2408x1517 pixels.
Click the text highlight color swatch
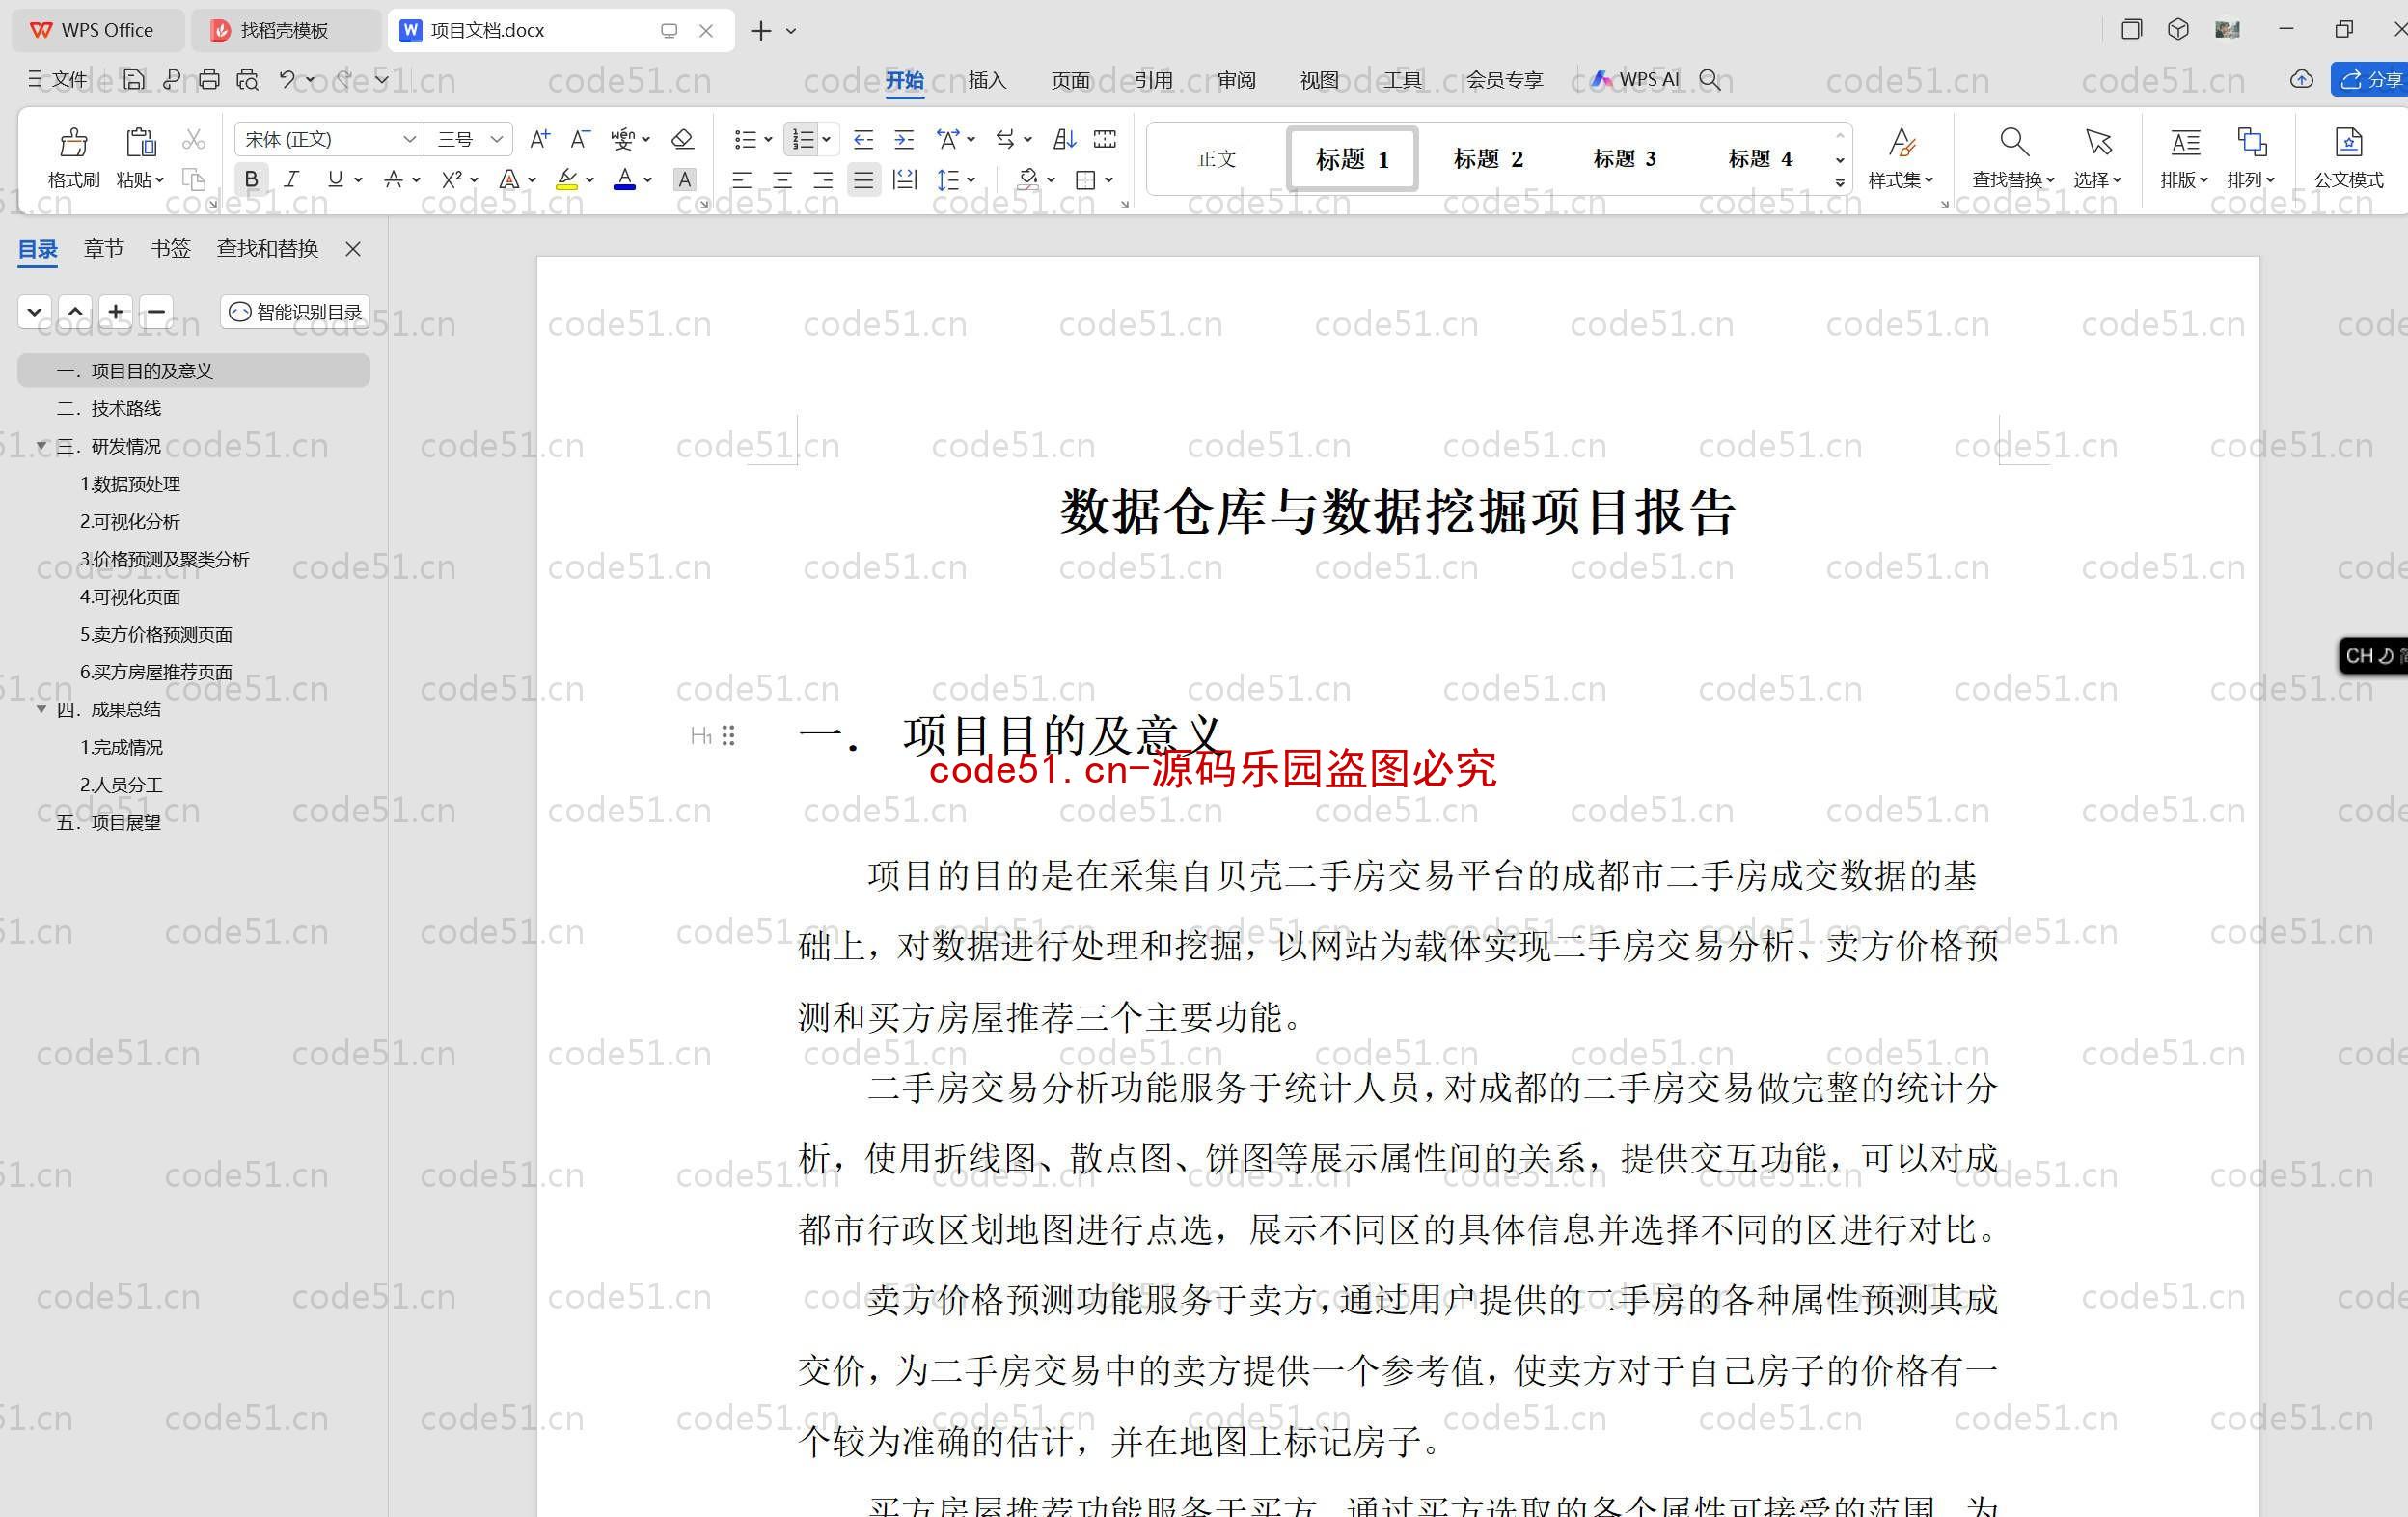567,179
